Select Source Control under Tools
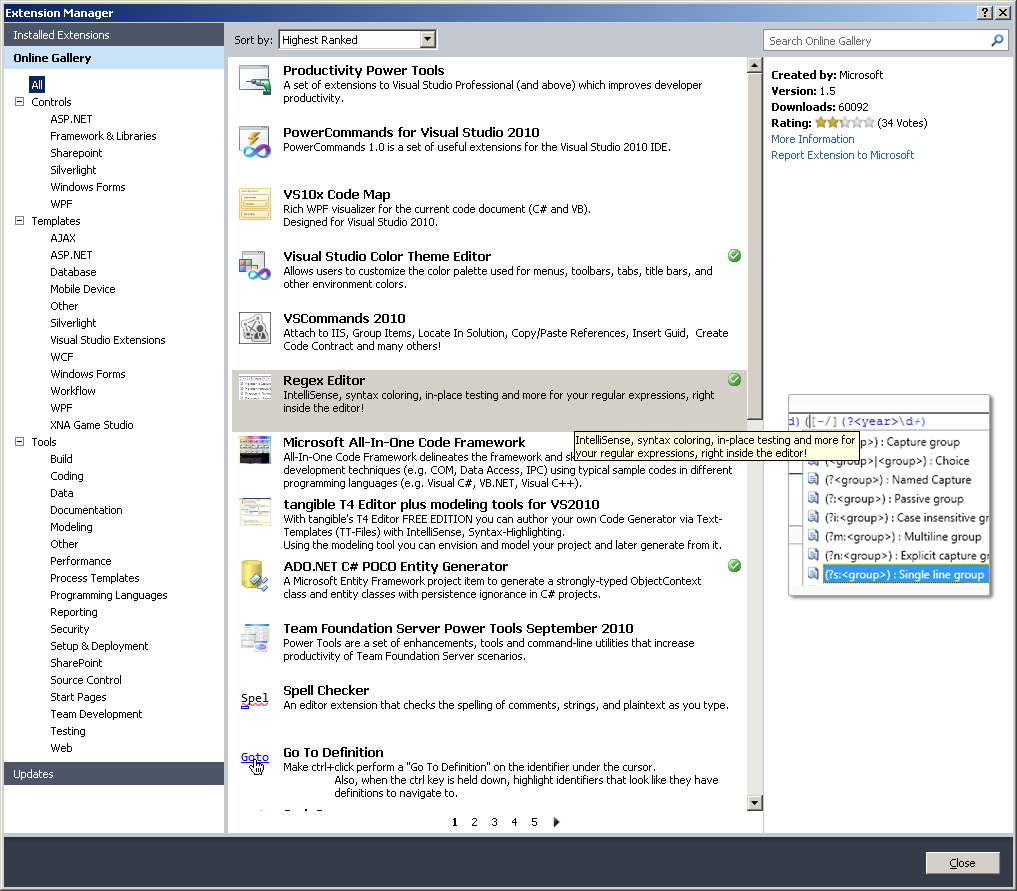 [86, 680]
